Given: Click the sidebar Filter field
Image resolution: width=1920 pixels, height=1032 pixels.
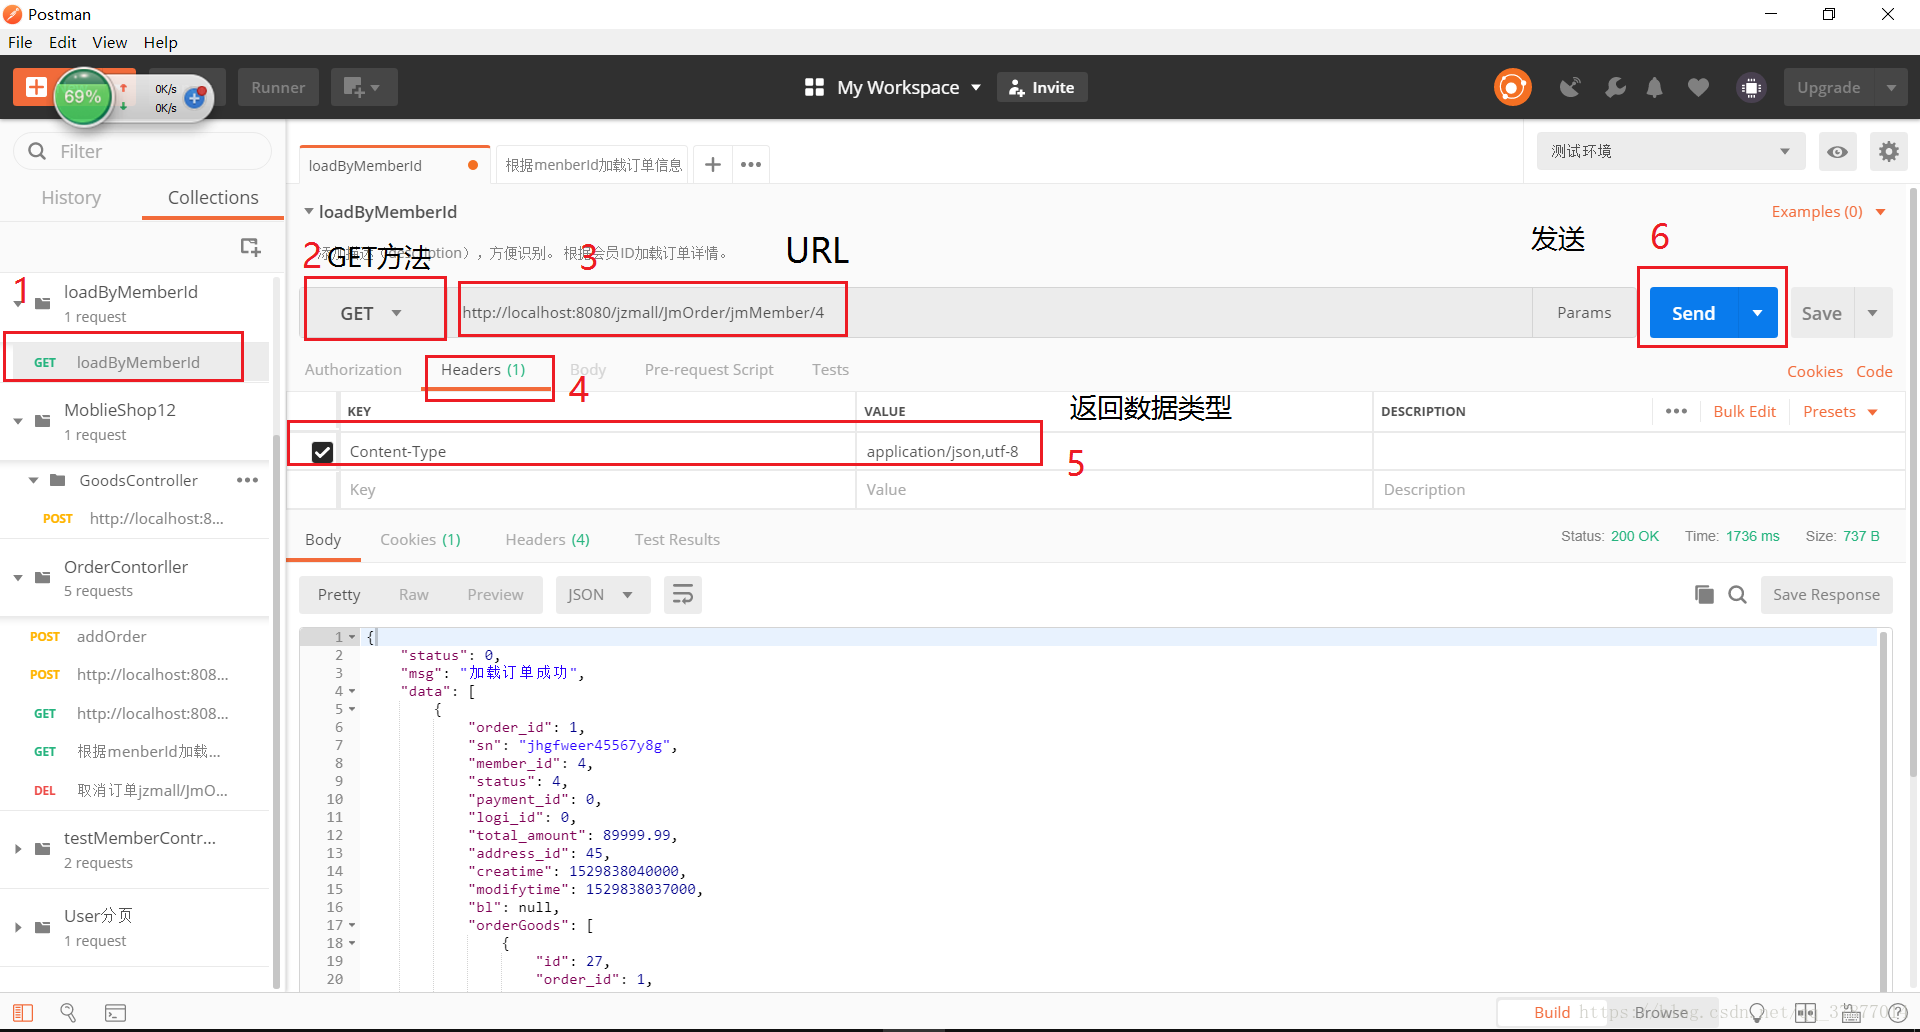Looking at the screenshot, I should (x=142, y=152).
